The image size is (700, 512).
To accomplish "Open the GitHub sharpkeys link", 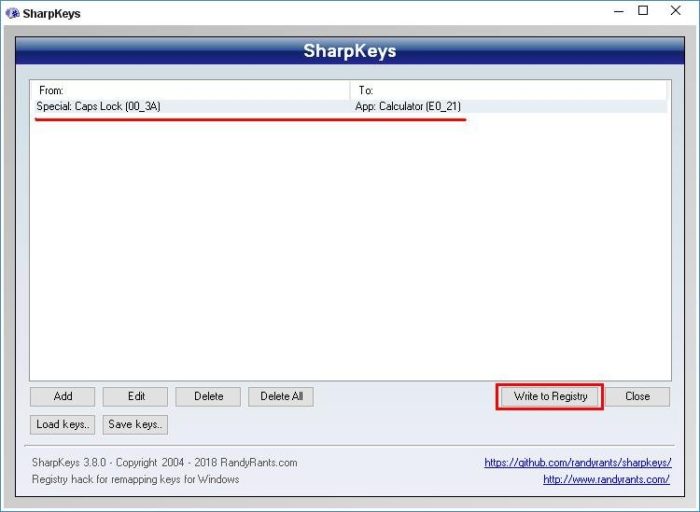I will 578,462.
